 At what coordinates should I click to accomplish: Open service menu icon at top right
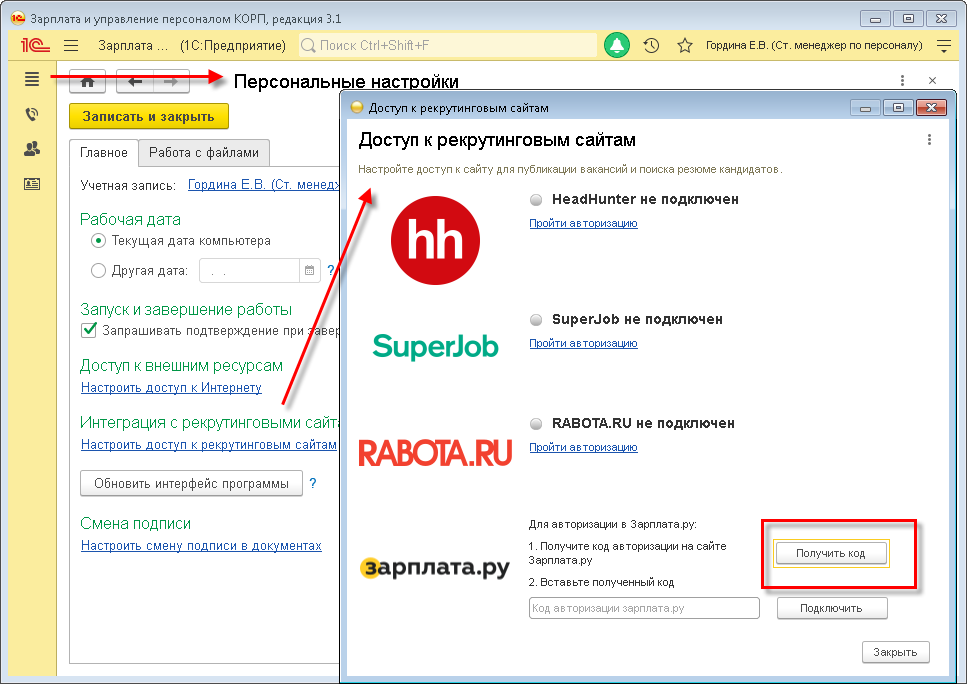point(944,46)
